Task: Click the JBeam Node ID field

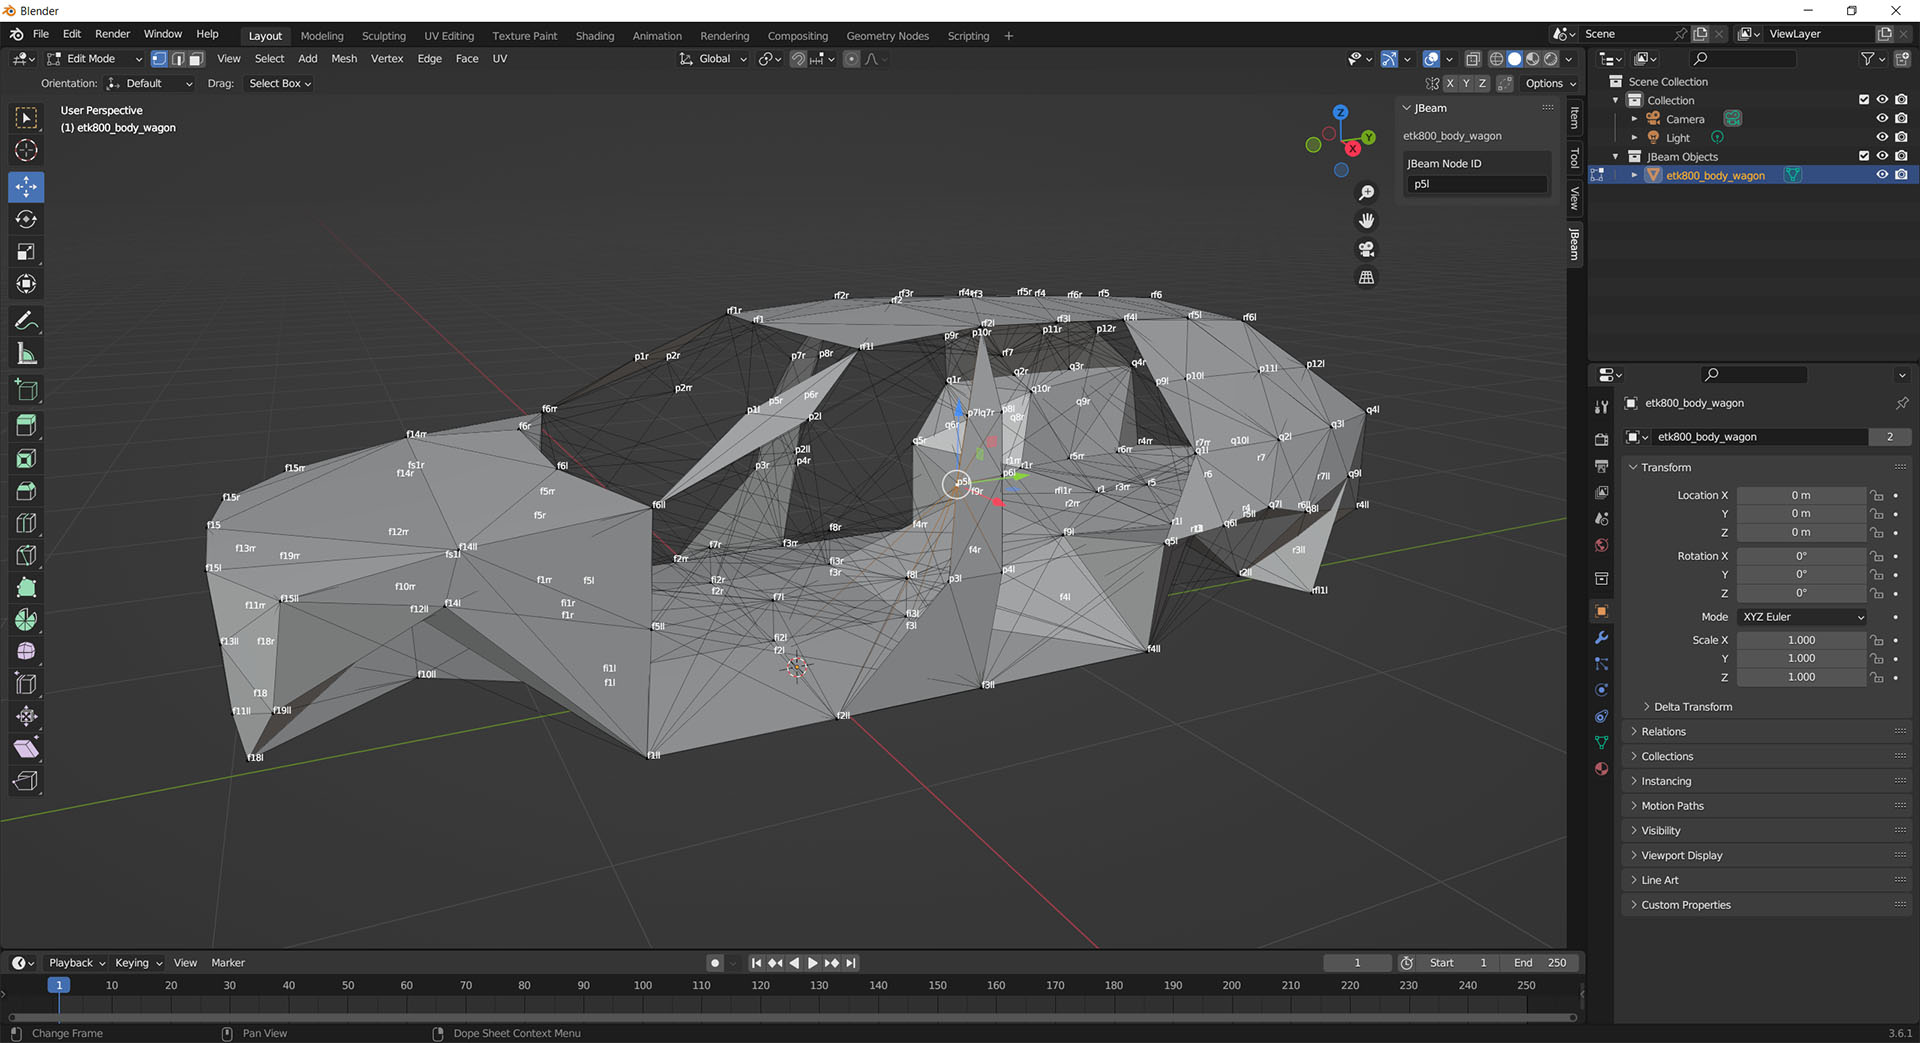Action: pyautogui.click(x=1477, y=184)
